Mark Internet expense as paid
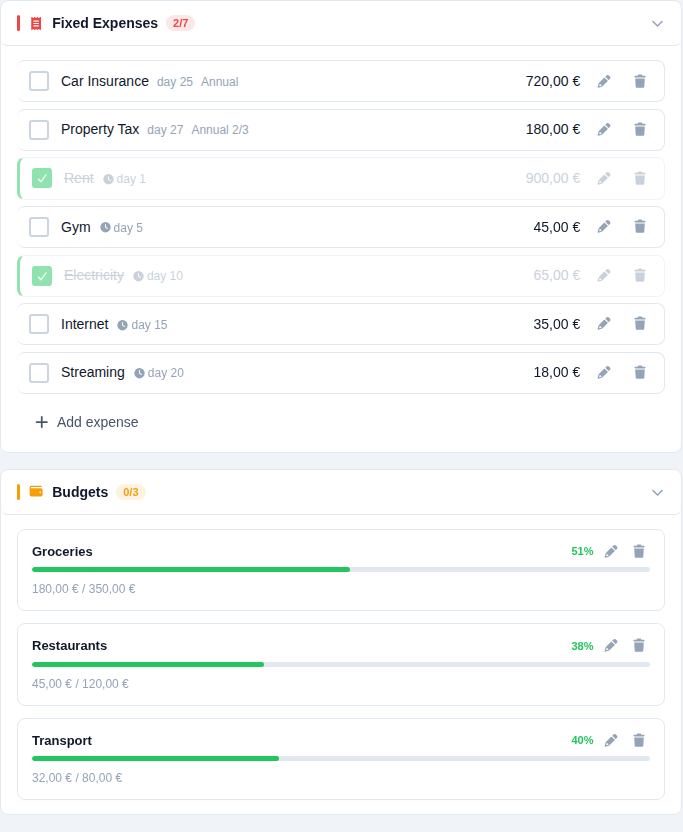683x832 pixels. point(39,324)
